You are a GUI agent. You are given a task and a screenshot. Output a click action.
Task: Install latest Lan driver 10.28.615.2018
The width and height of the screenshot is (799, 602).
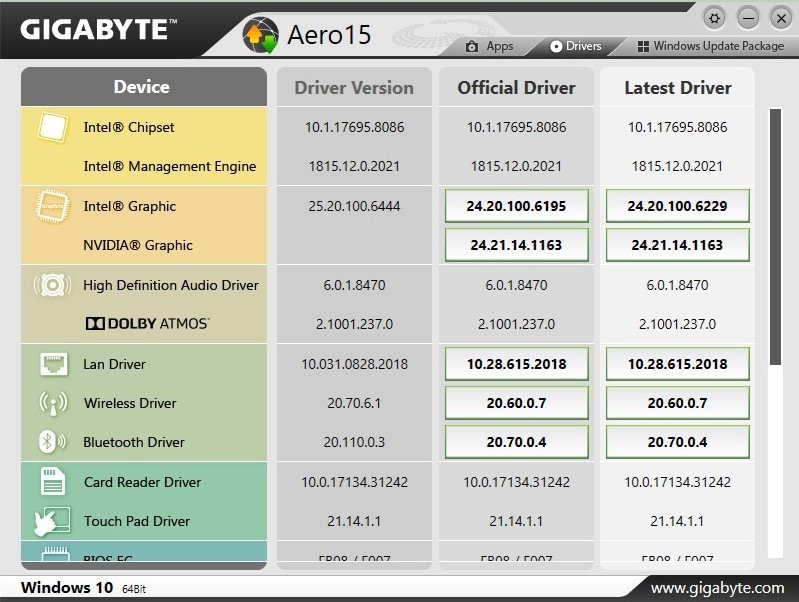pos(677,364)
